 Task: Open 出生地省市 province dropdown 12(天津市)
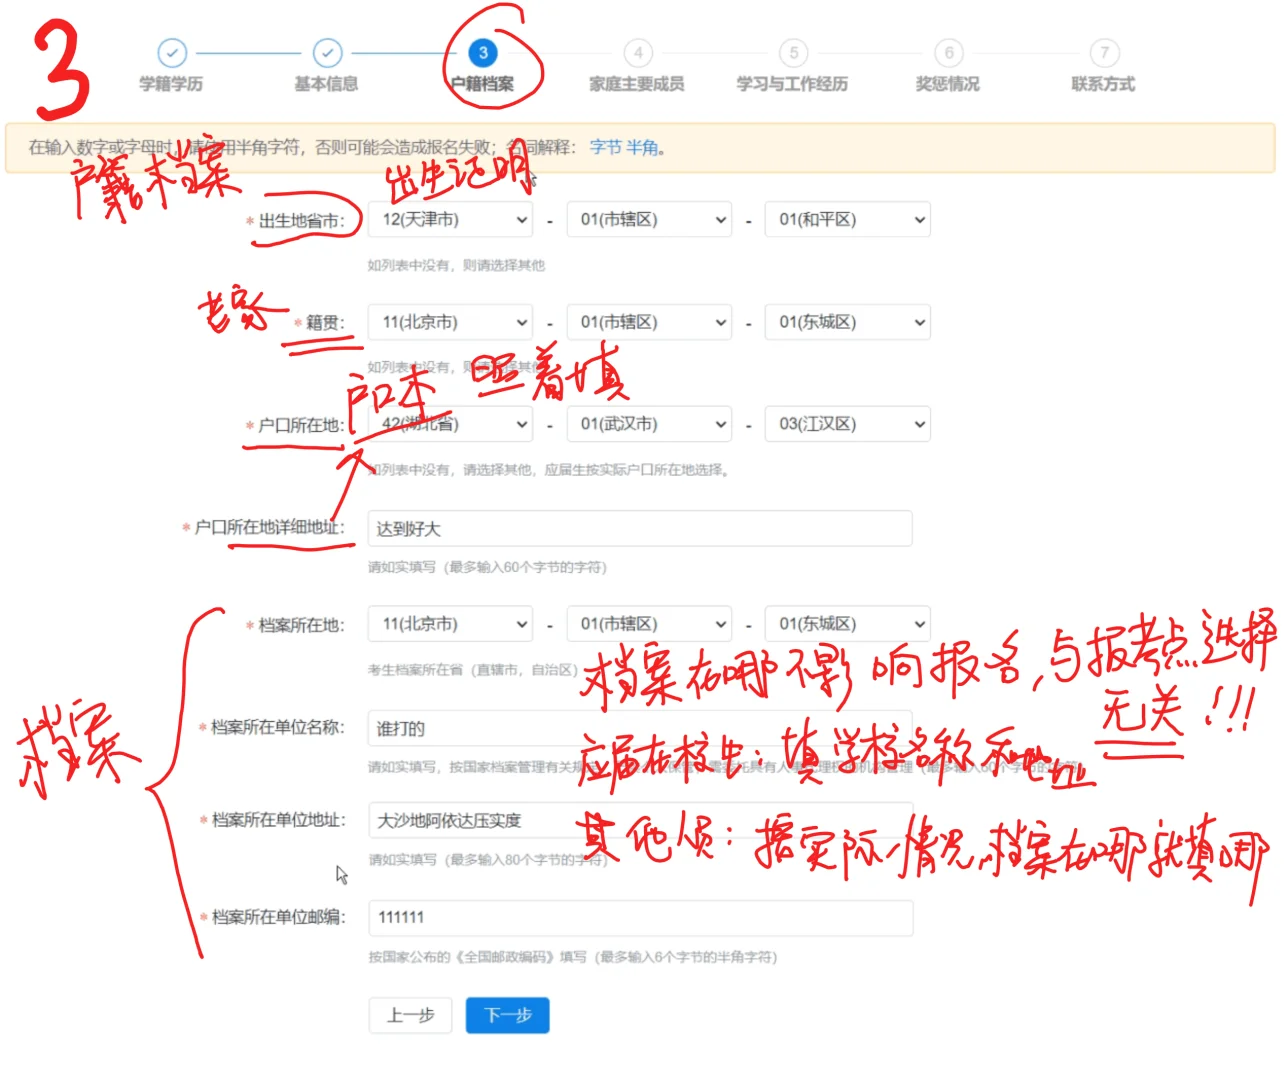450,220
